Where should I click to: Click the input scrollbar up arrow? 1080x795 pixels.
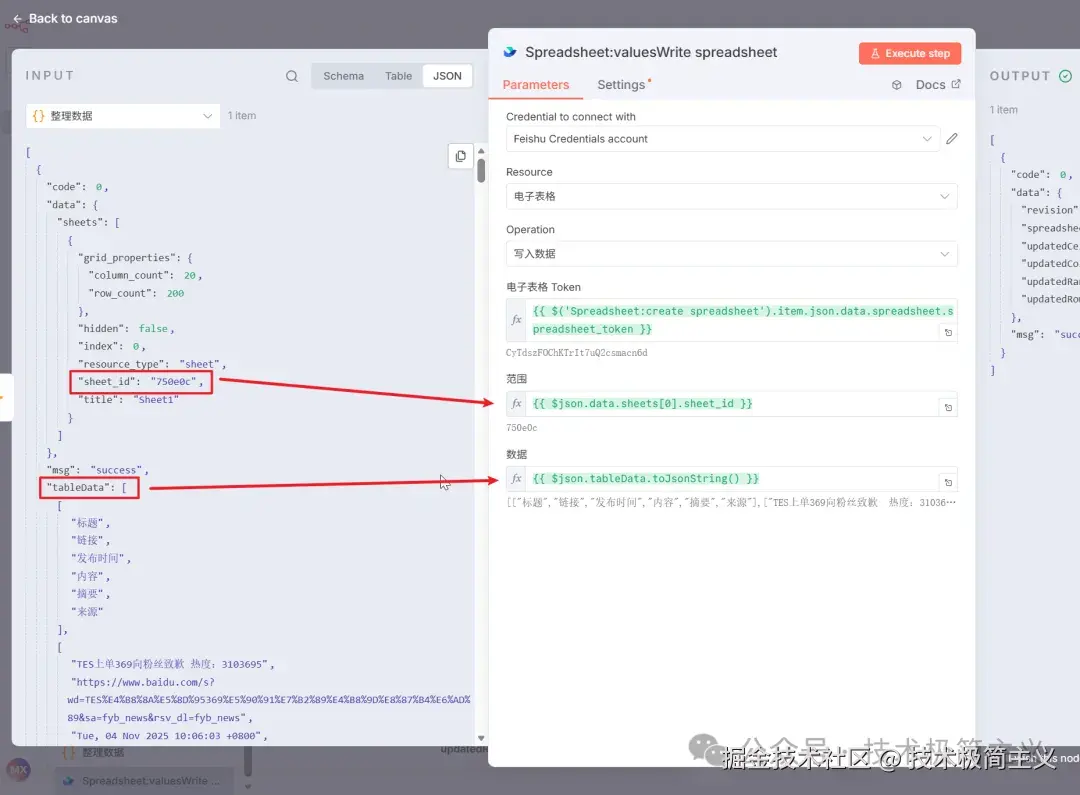click(481, 151)
